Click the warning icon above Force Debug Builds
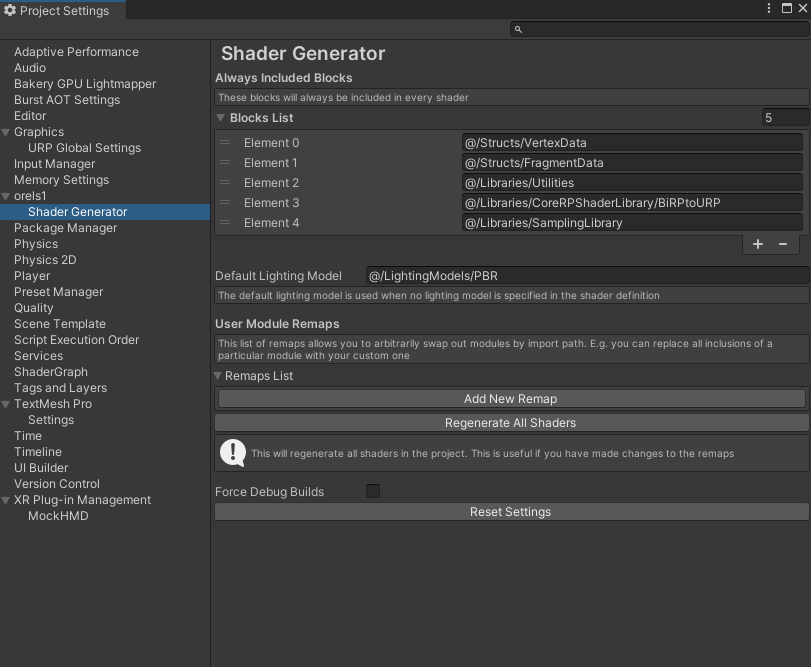The image size is (811, 667). [x=232, y=452]
